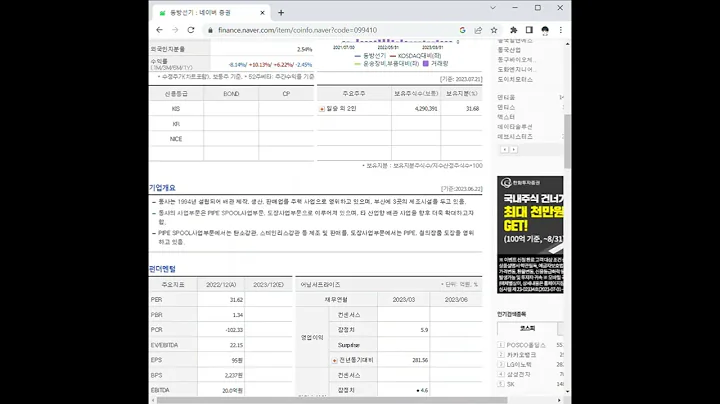
Task: Open the Chrome extensions puzzle icon
Action: tap(513, 30)
